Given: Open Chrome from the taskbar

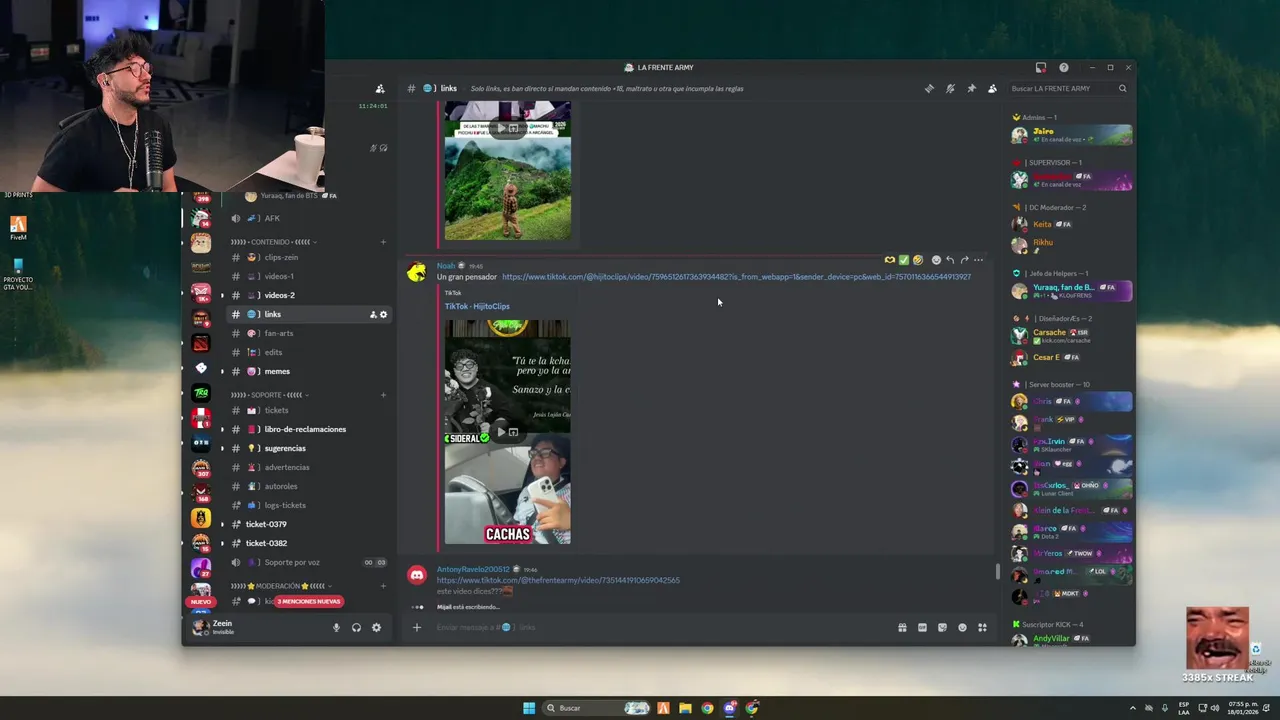Looking at the screenshot, I should tap(707, 708).
